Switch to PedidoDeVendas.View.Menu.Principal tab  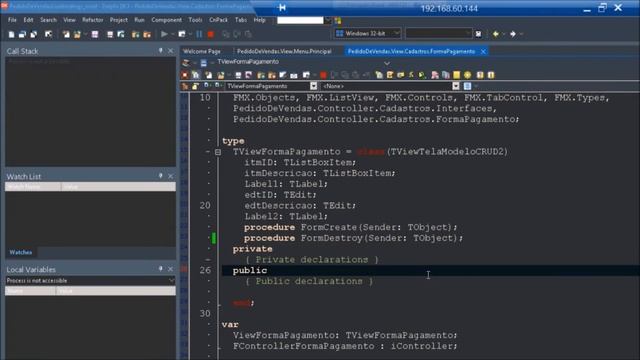pyautogui.click(x=284, y=51)
